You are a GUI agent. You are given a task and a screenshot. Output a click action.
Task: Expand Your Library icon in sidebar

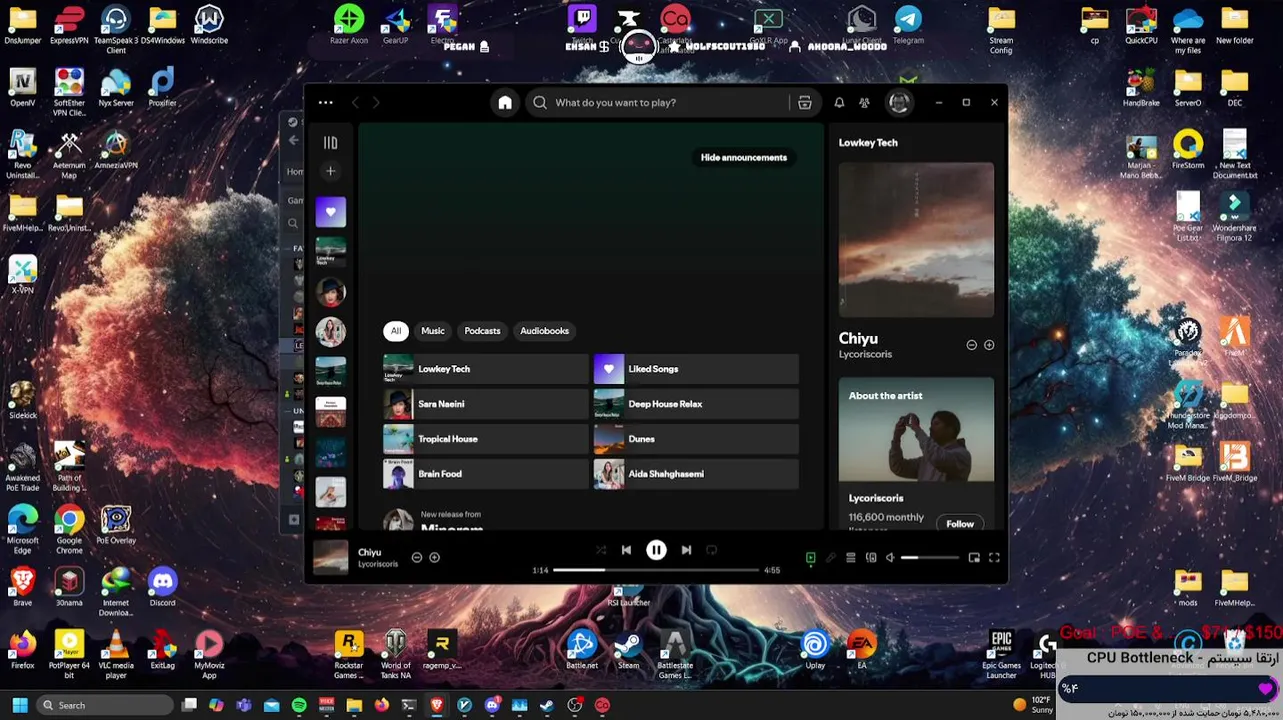click(330, 143)
